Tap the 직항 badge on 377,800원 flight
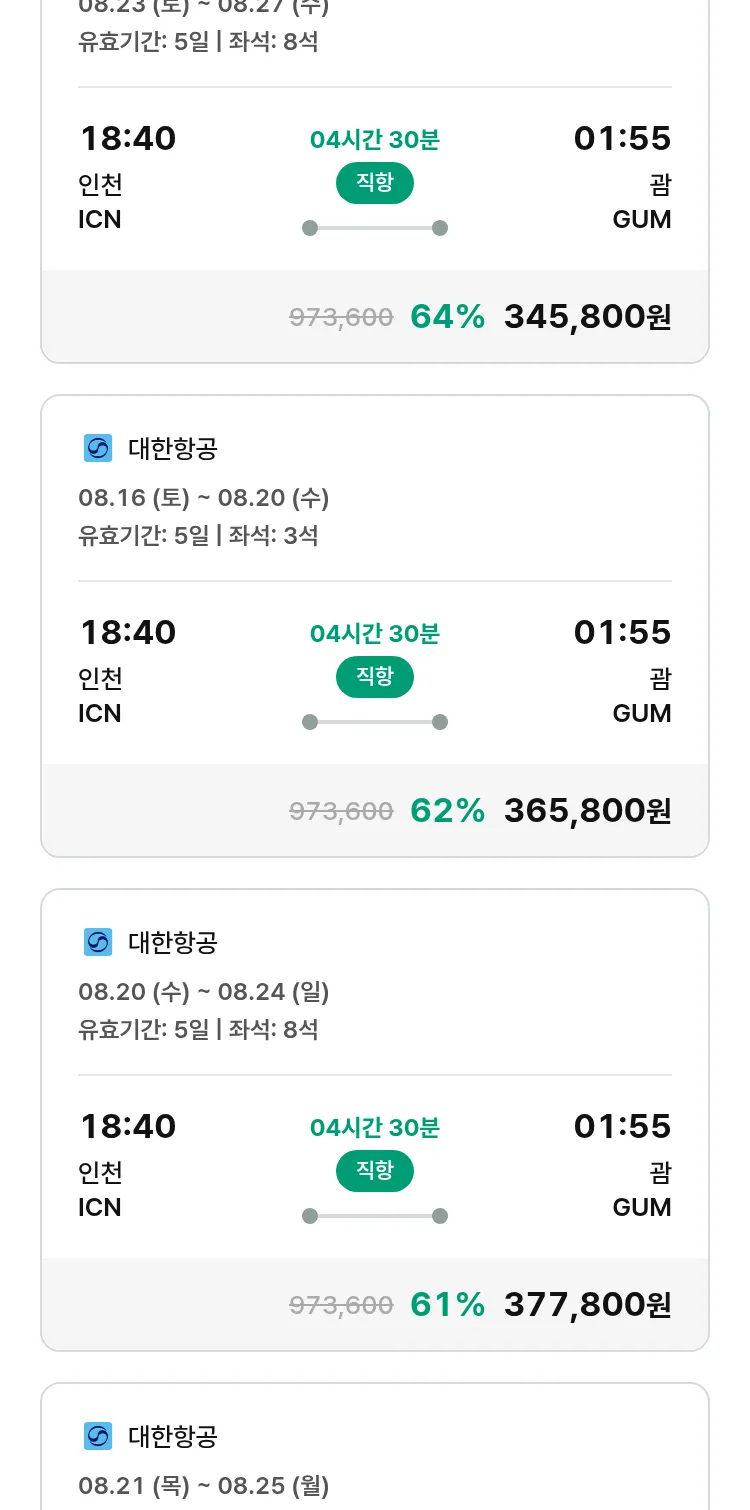The width and height of the screenshot is (750, 1510). [374, 1171]
